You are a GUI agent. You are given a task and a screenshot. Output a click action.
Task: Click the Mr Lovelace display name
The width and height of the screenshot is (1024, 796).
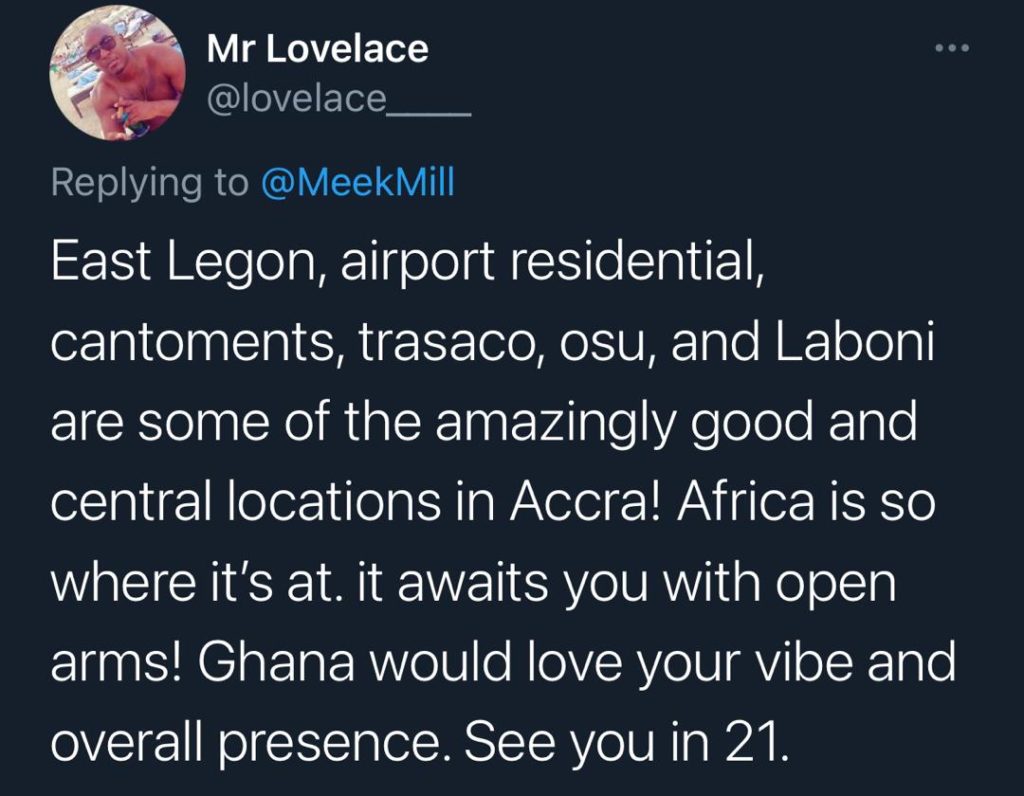click(x=317, y=49)
